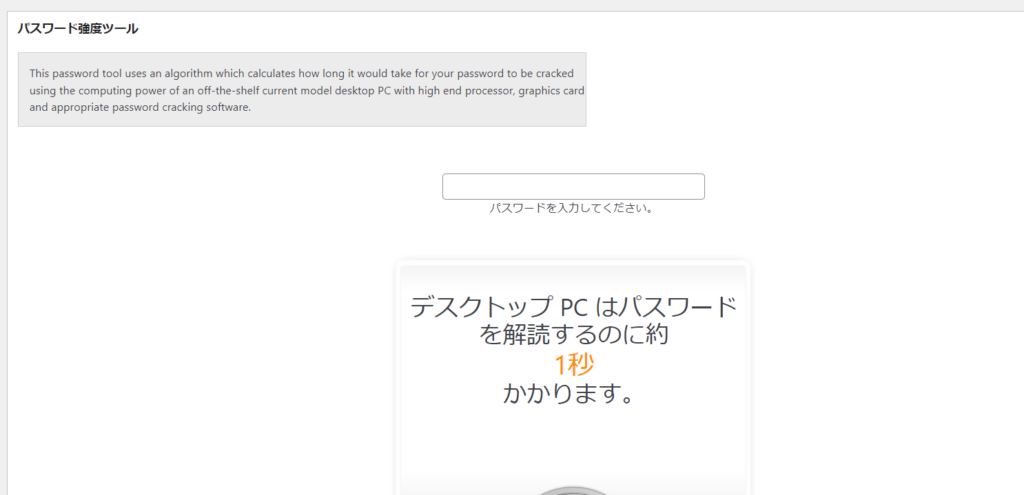Click the empty space in the result panel under かかります。
This screenshot has width=1024, height=495.
coord(572,444)
